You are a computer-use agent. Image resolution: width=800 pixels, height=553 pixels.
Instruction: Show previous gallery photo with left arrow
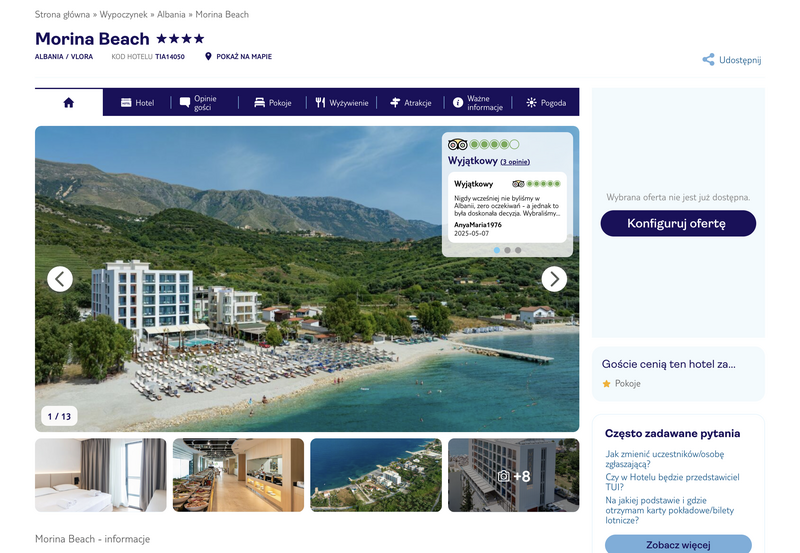[x=60, y=279]
